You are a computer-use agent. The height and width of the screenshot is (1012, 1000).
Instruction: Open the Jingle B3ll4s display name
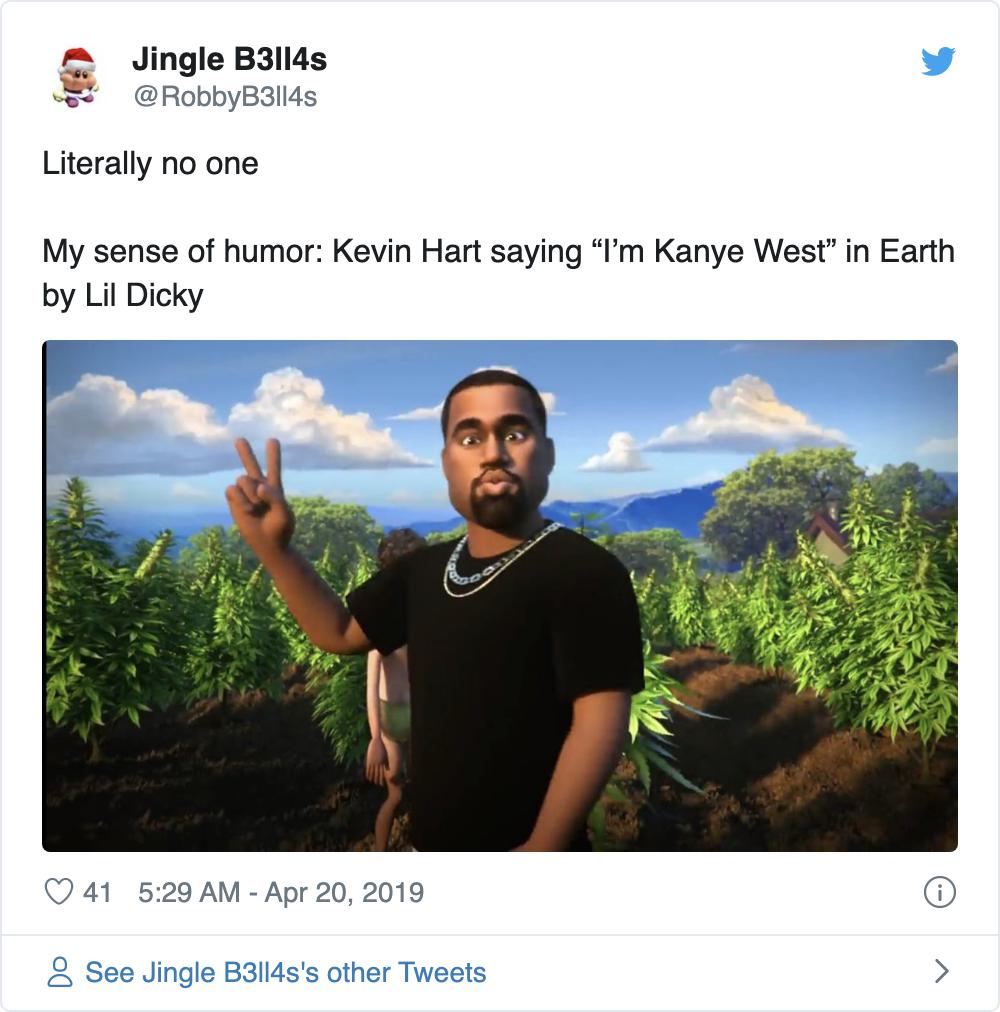tap(229, 60)
